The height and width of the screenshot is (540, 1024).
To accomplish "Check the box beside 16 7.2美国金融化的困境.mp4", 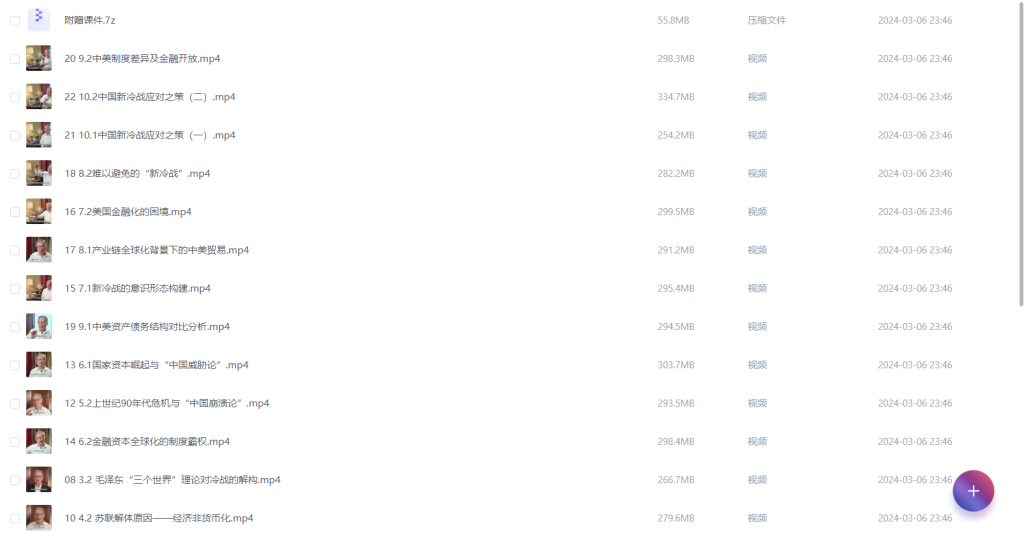I will click(x=15, y=212).
